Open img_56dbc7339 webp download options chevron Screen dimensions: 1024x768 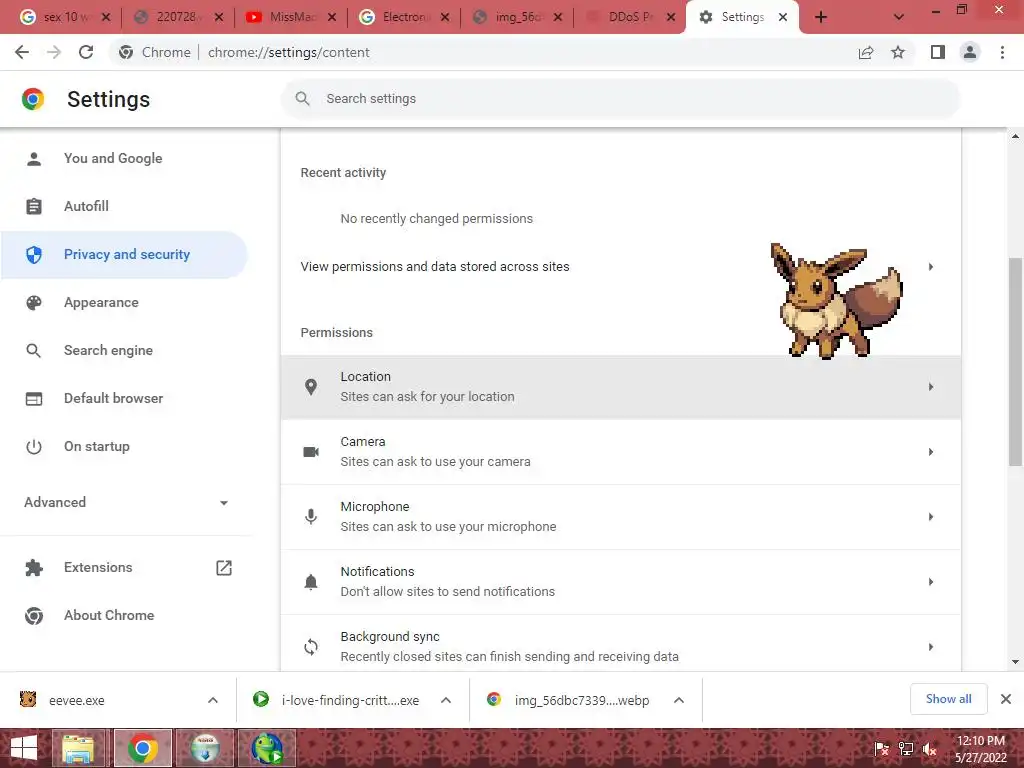pyautogui.click(x=679, y=700)
